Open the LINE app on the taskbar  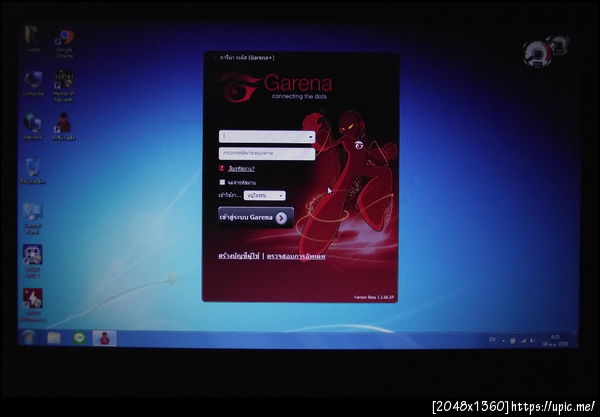point(79,338)
